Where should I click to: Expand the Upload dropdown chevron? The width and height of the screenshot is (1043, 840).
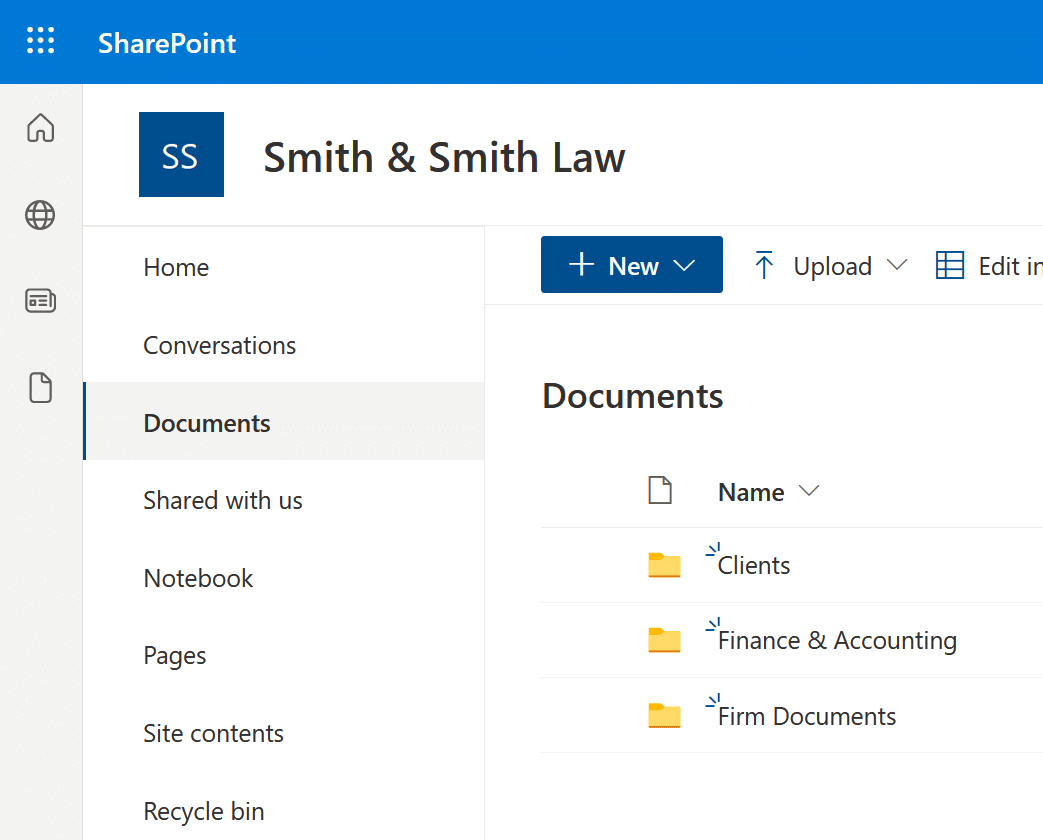pyautogui.click(x=897, y=265)
